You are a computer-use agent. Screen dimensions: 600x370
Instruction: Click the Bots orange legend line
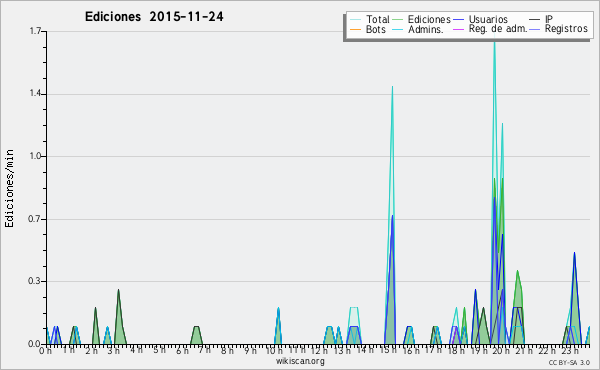pyautogui.click(x=355, y=29)
